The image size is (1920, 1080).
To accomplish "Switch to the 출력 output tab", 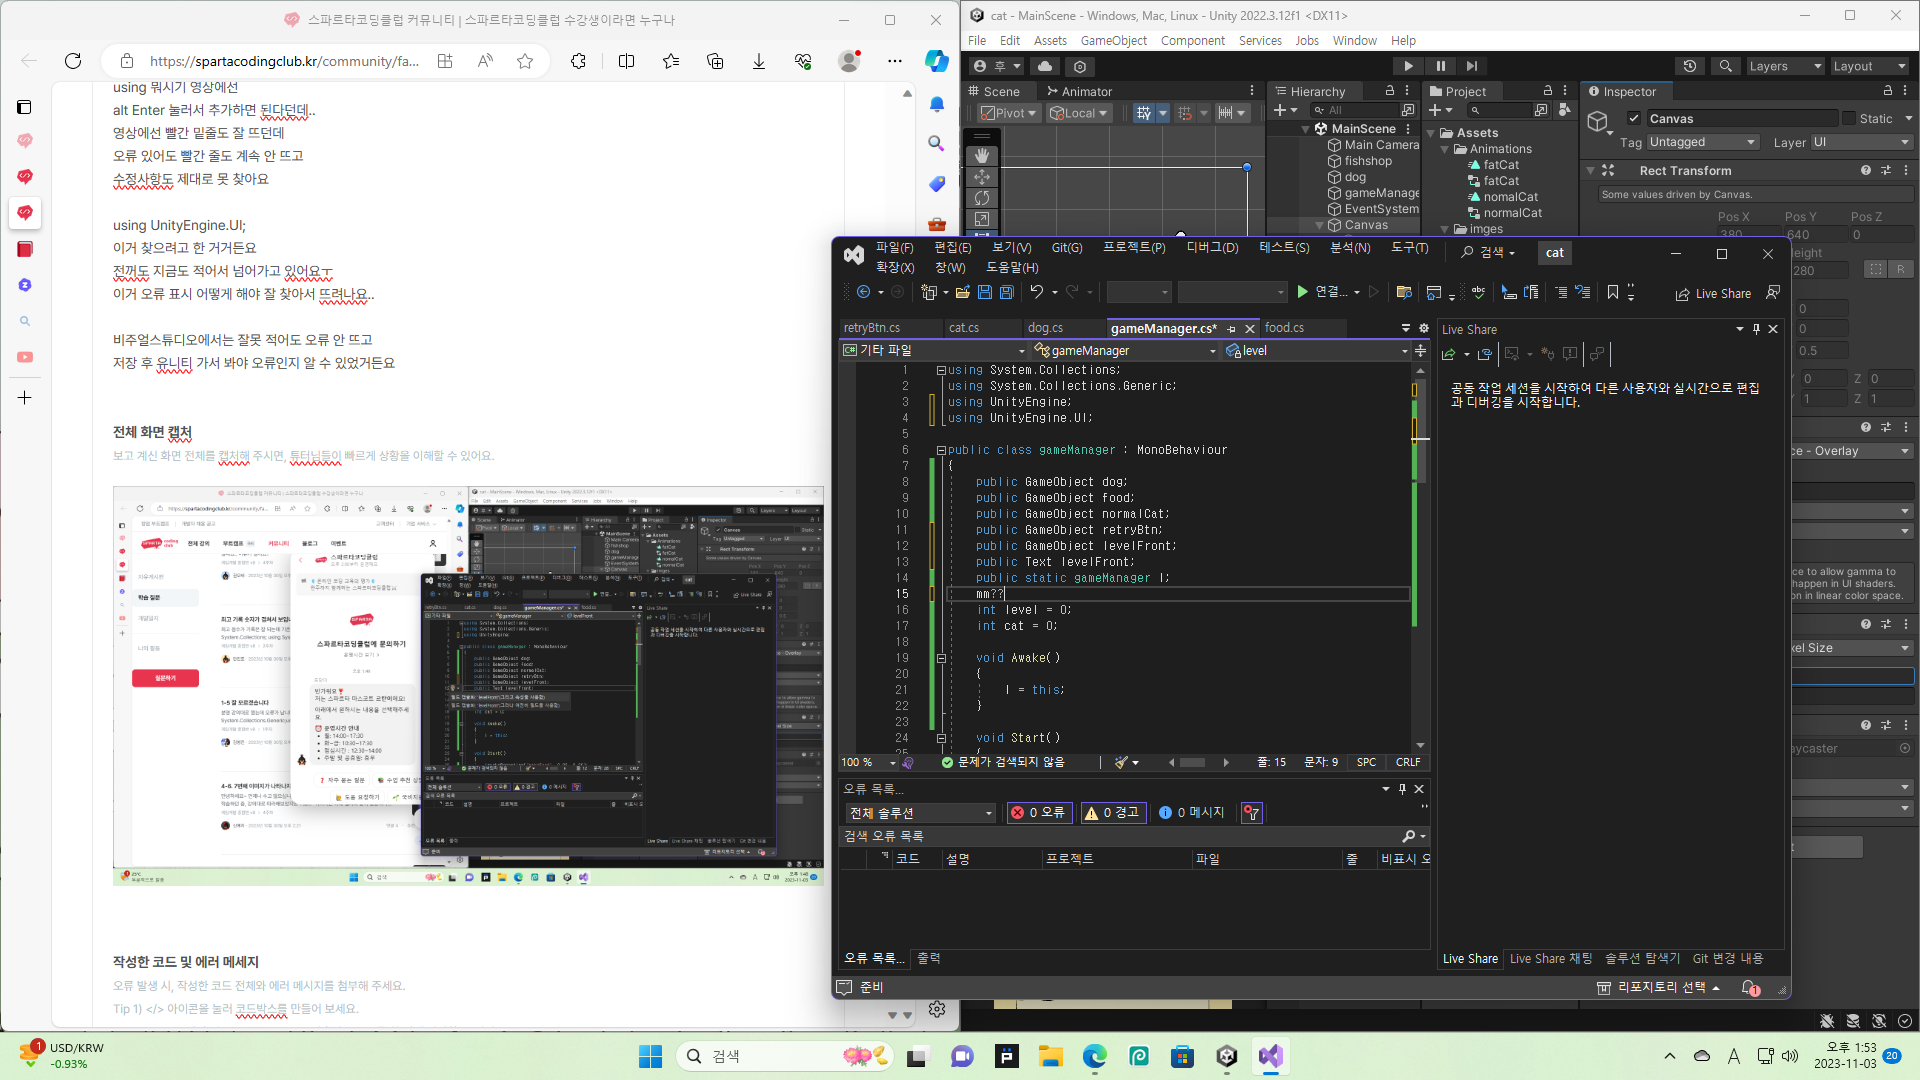I will tap(929, 958).
